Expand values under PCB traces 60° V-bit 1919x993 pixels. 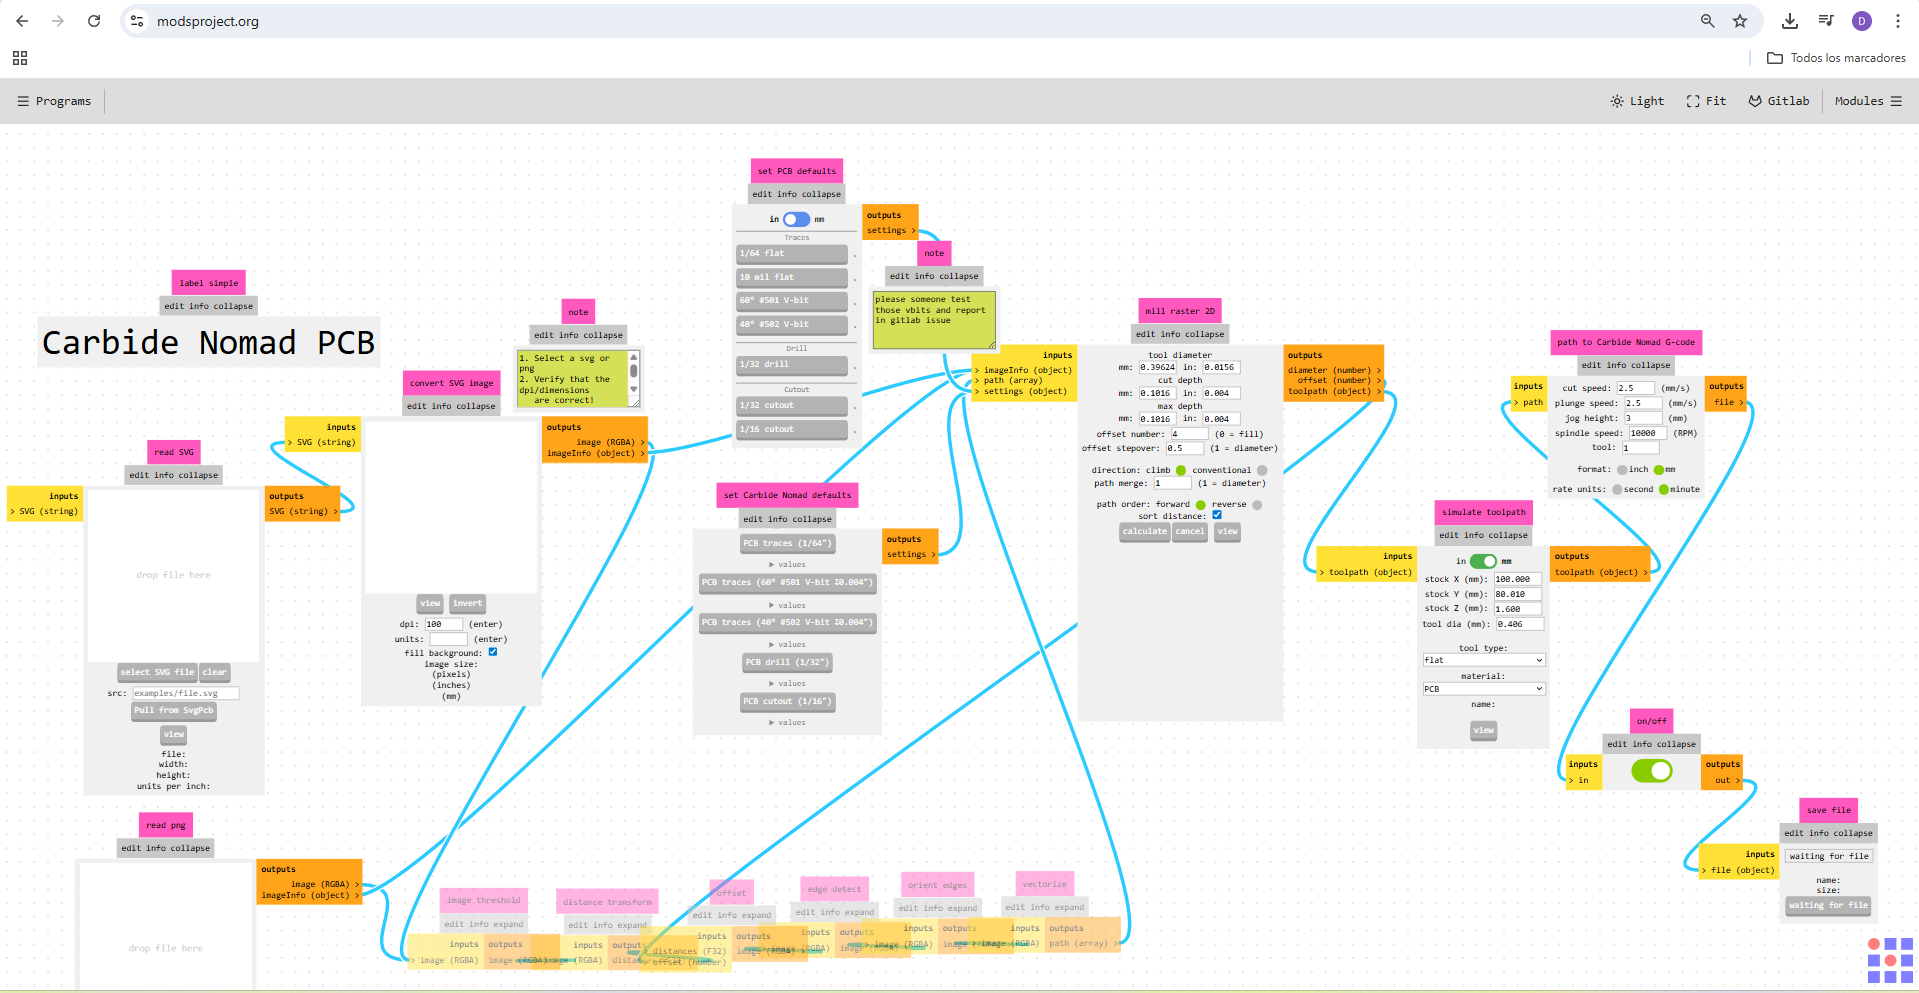(787, 605)
